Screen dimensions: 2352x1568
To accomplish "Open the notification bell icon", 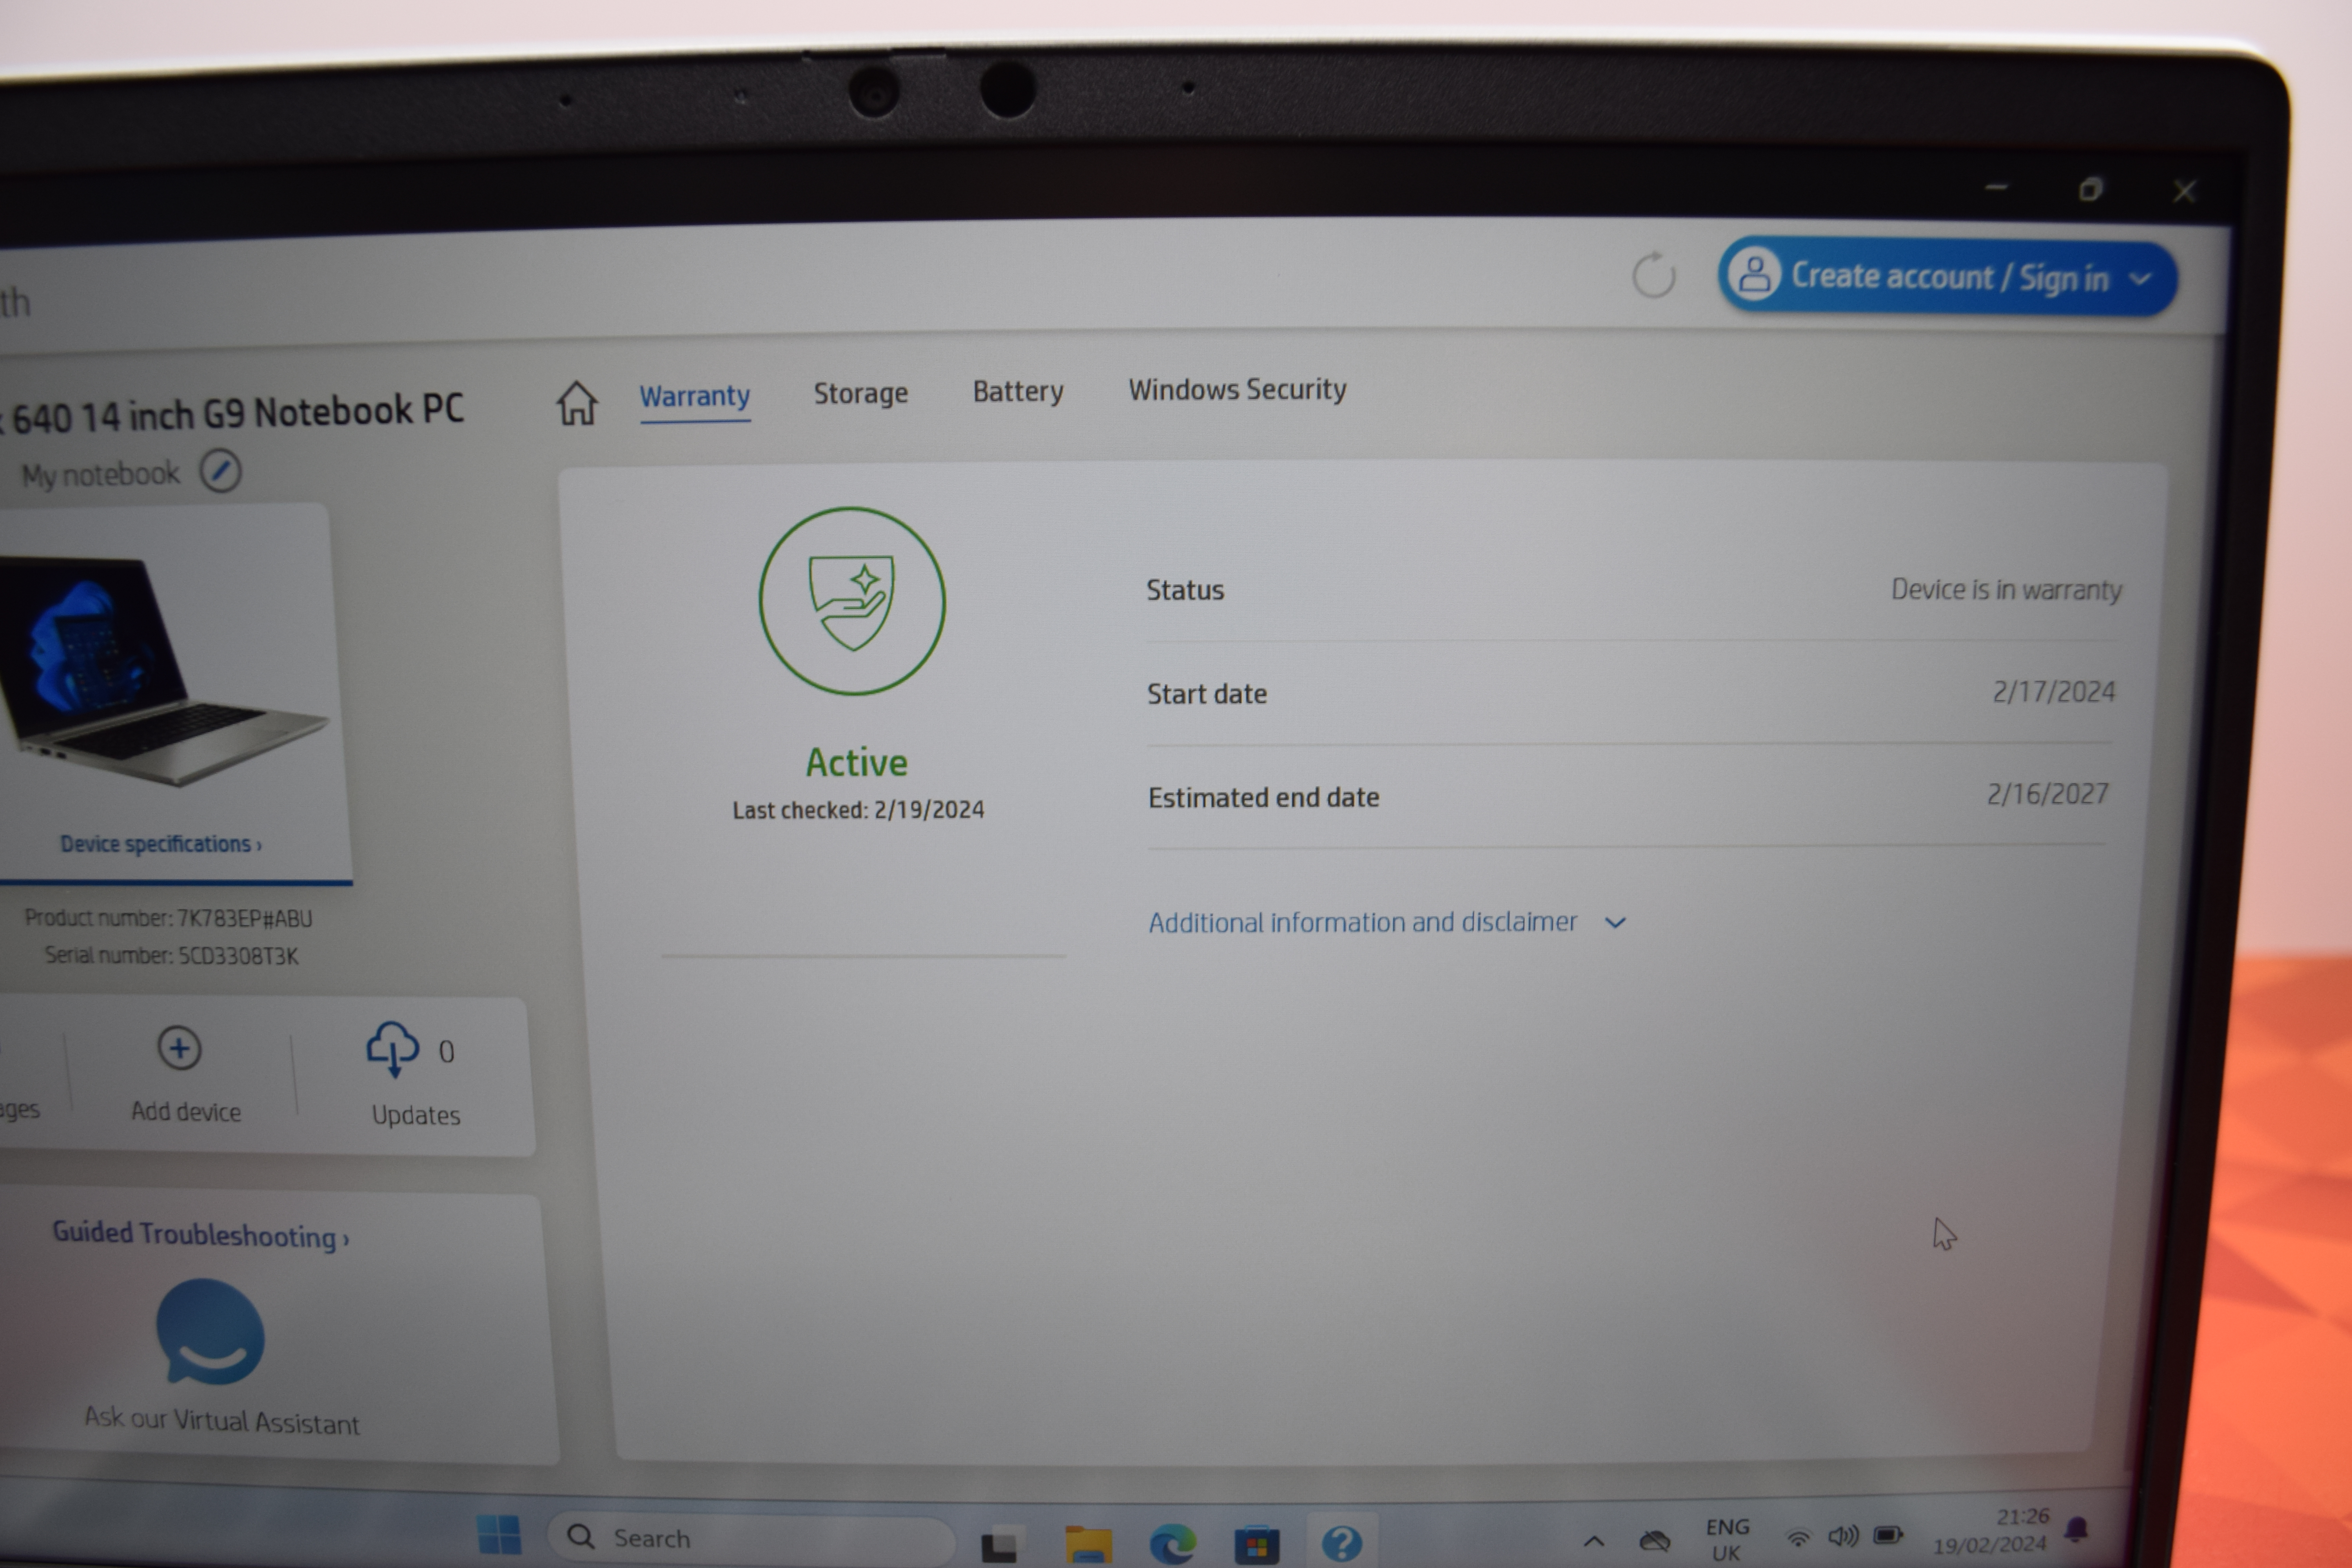I will pyautogui.click(x=2077, y=1529).
